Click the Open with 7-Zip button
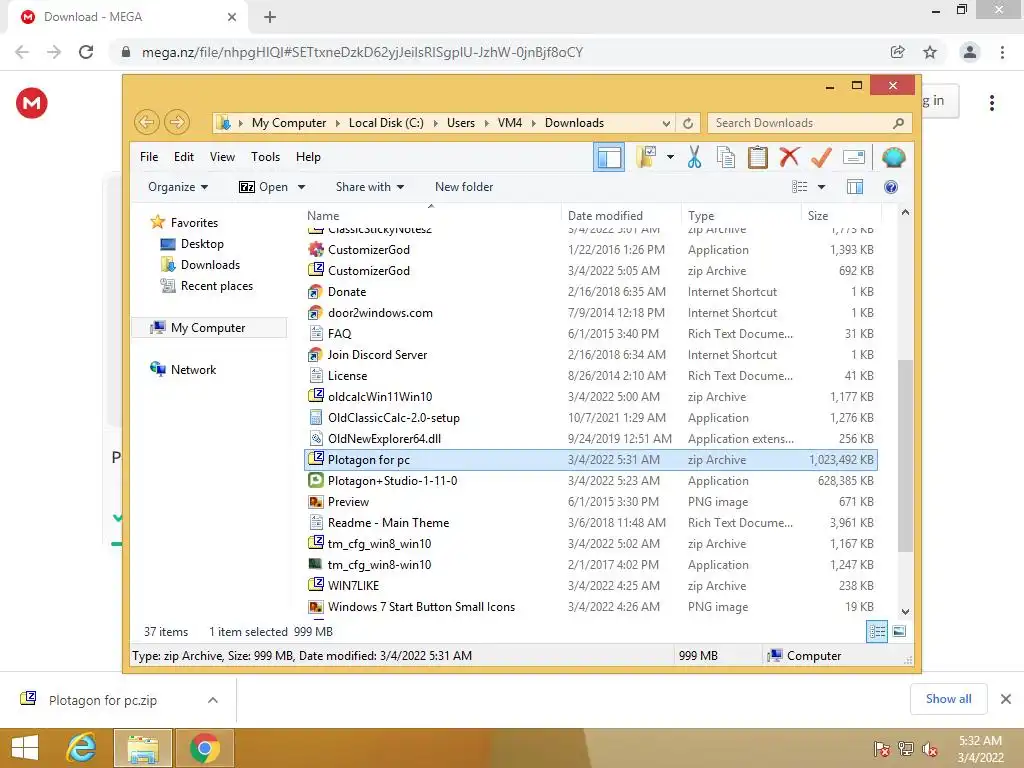 coord(263,187)
